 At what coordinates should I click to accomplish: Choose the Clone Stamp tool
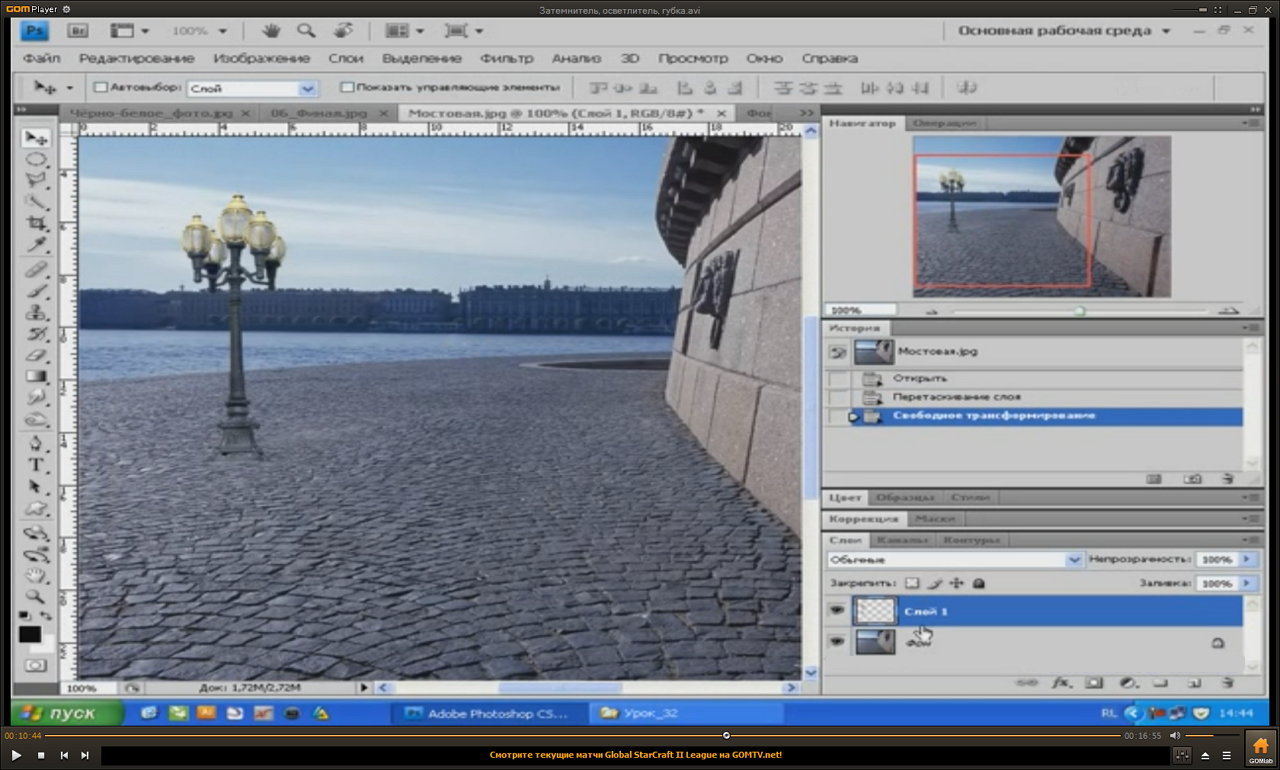pyautogui.click(x=36, y=312)
